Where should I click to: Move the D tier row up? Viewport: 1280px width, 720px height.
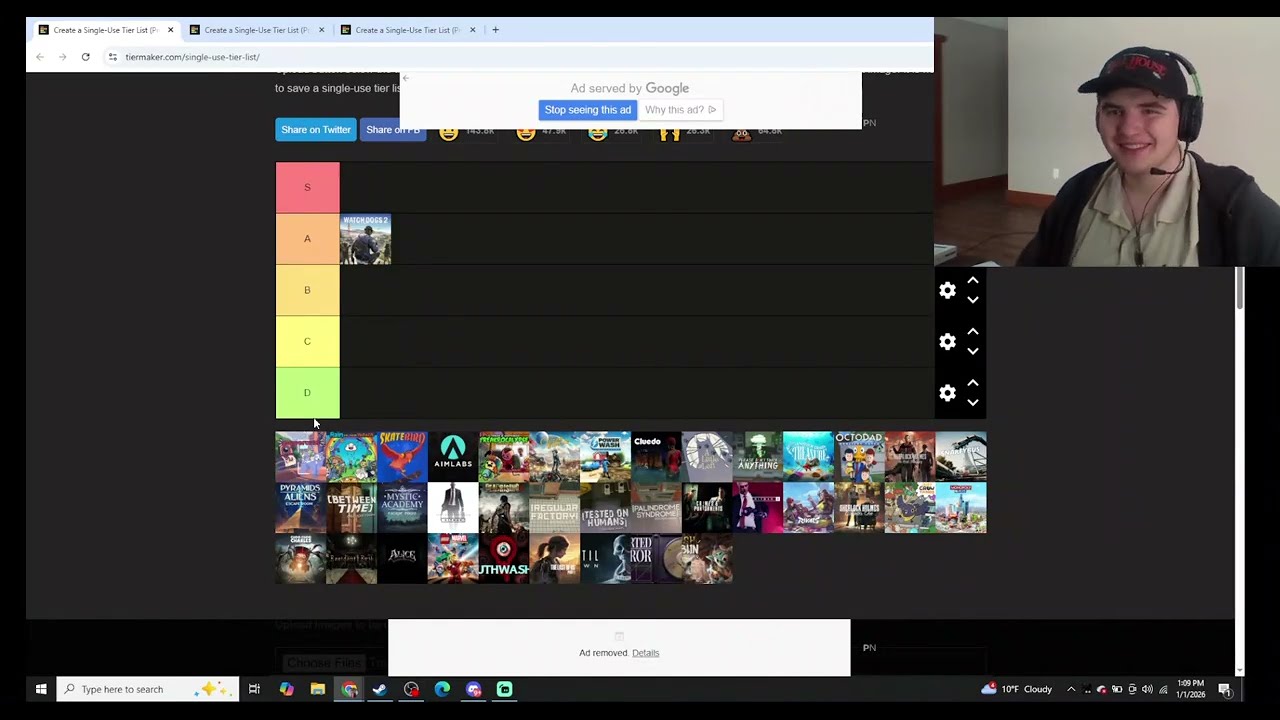973,384
